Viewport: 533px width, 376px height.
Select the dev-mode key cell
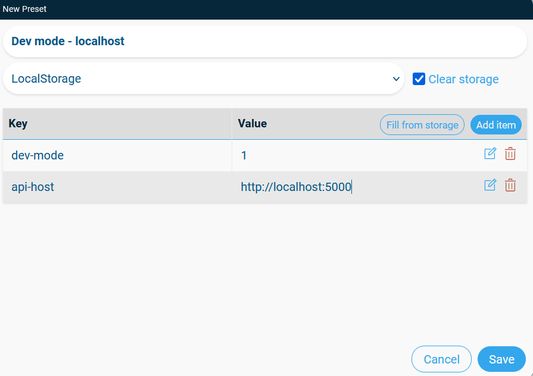tap(117, 155)
